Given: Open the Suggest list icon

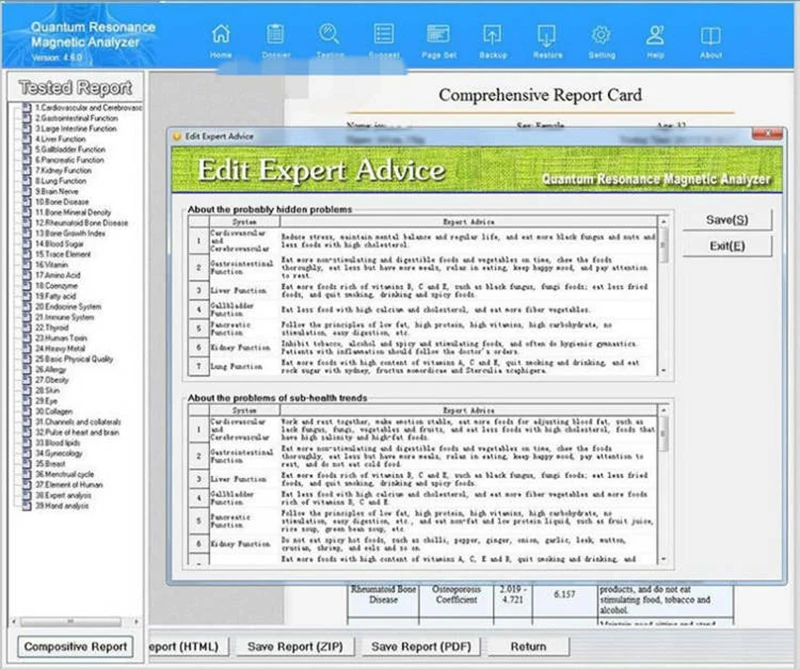Looking at the screenshot, I should pos(384,34).
